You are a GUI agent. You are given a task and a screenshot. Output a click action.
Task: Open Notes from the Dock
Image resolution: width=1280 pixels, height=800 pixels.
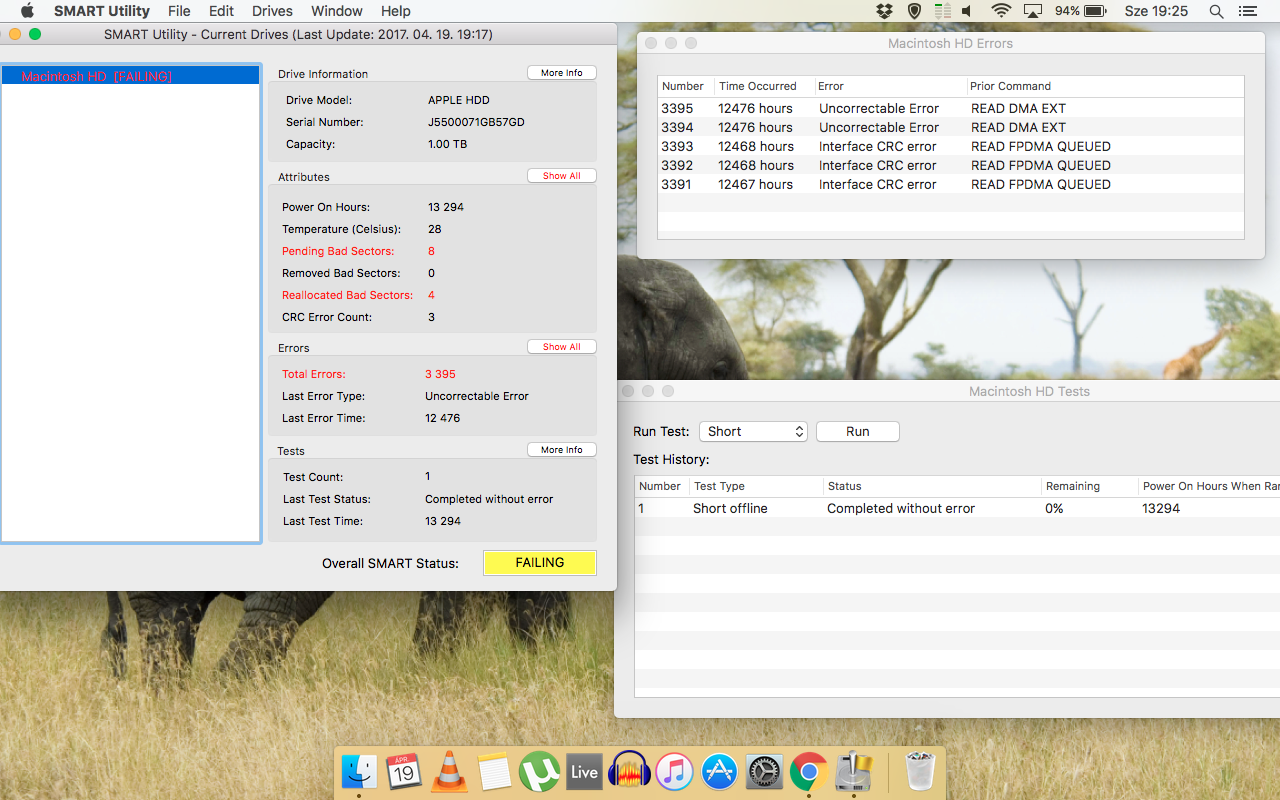click(x=494, y=771)
